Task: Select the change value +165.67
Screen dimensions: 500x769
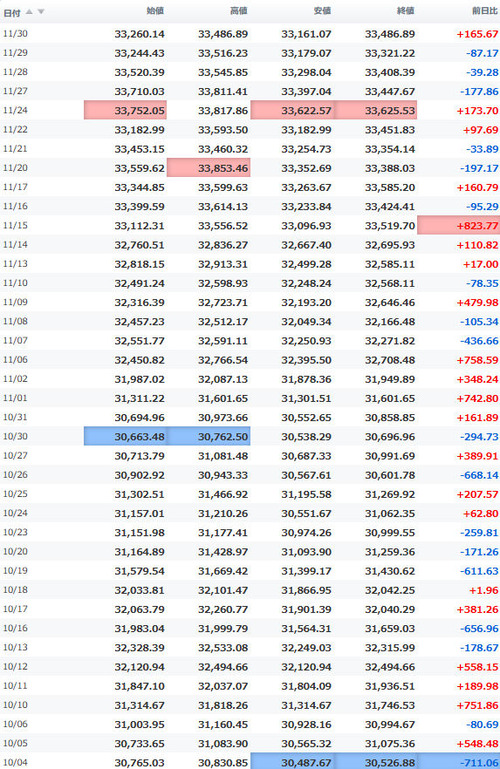Action: (477, 34)
